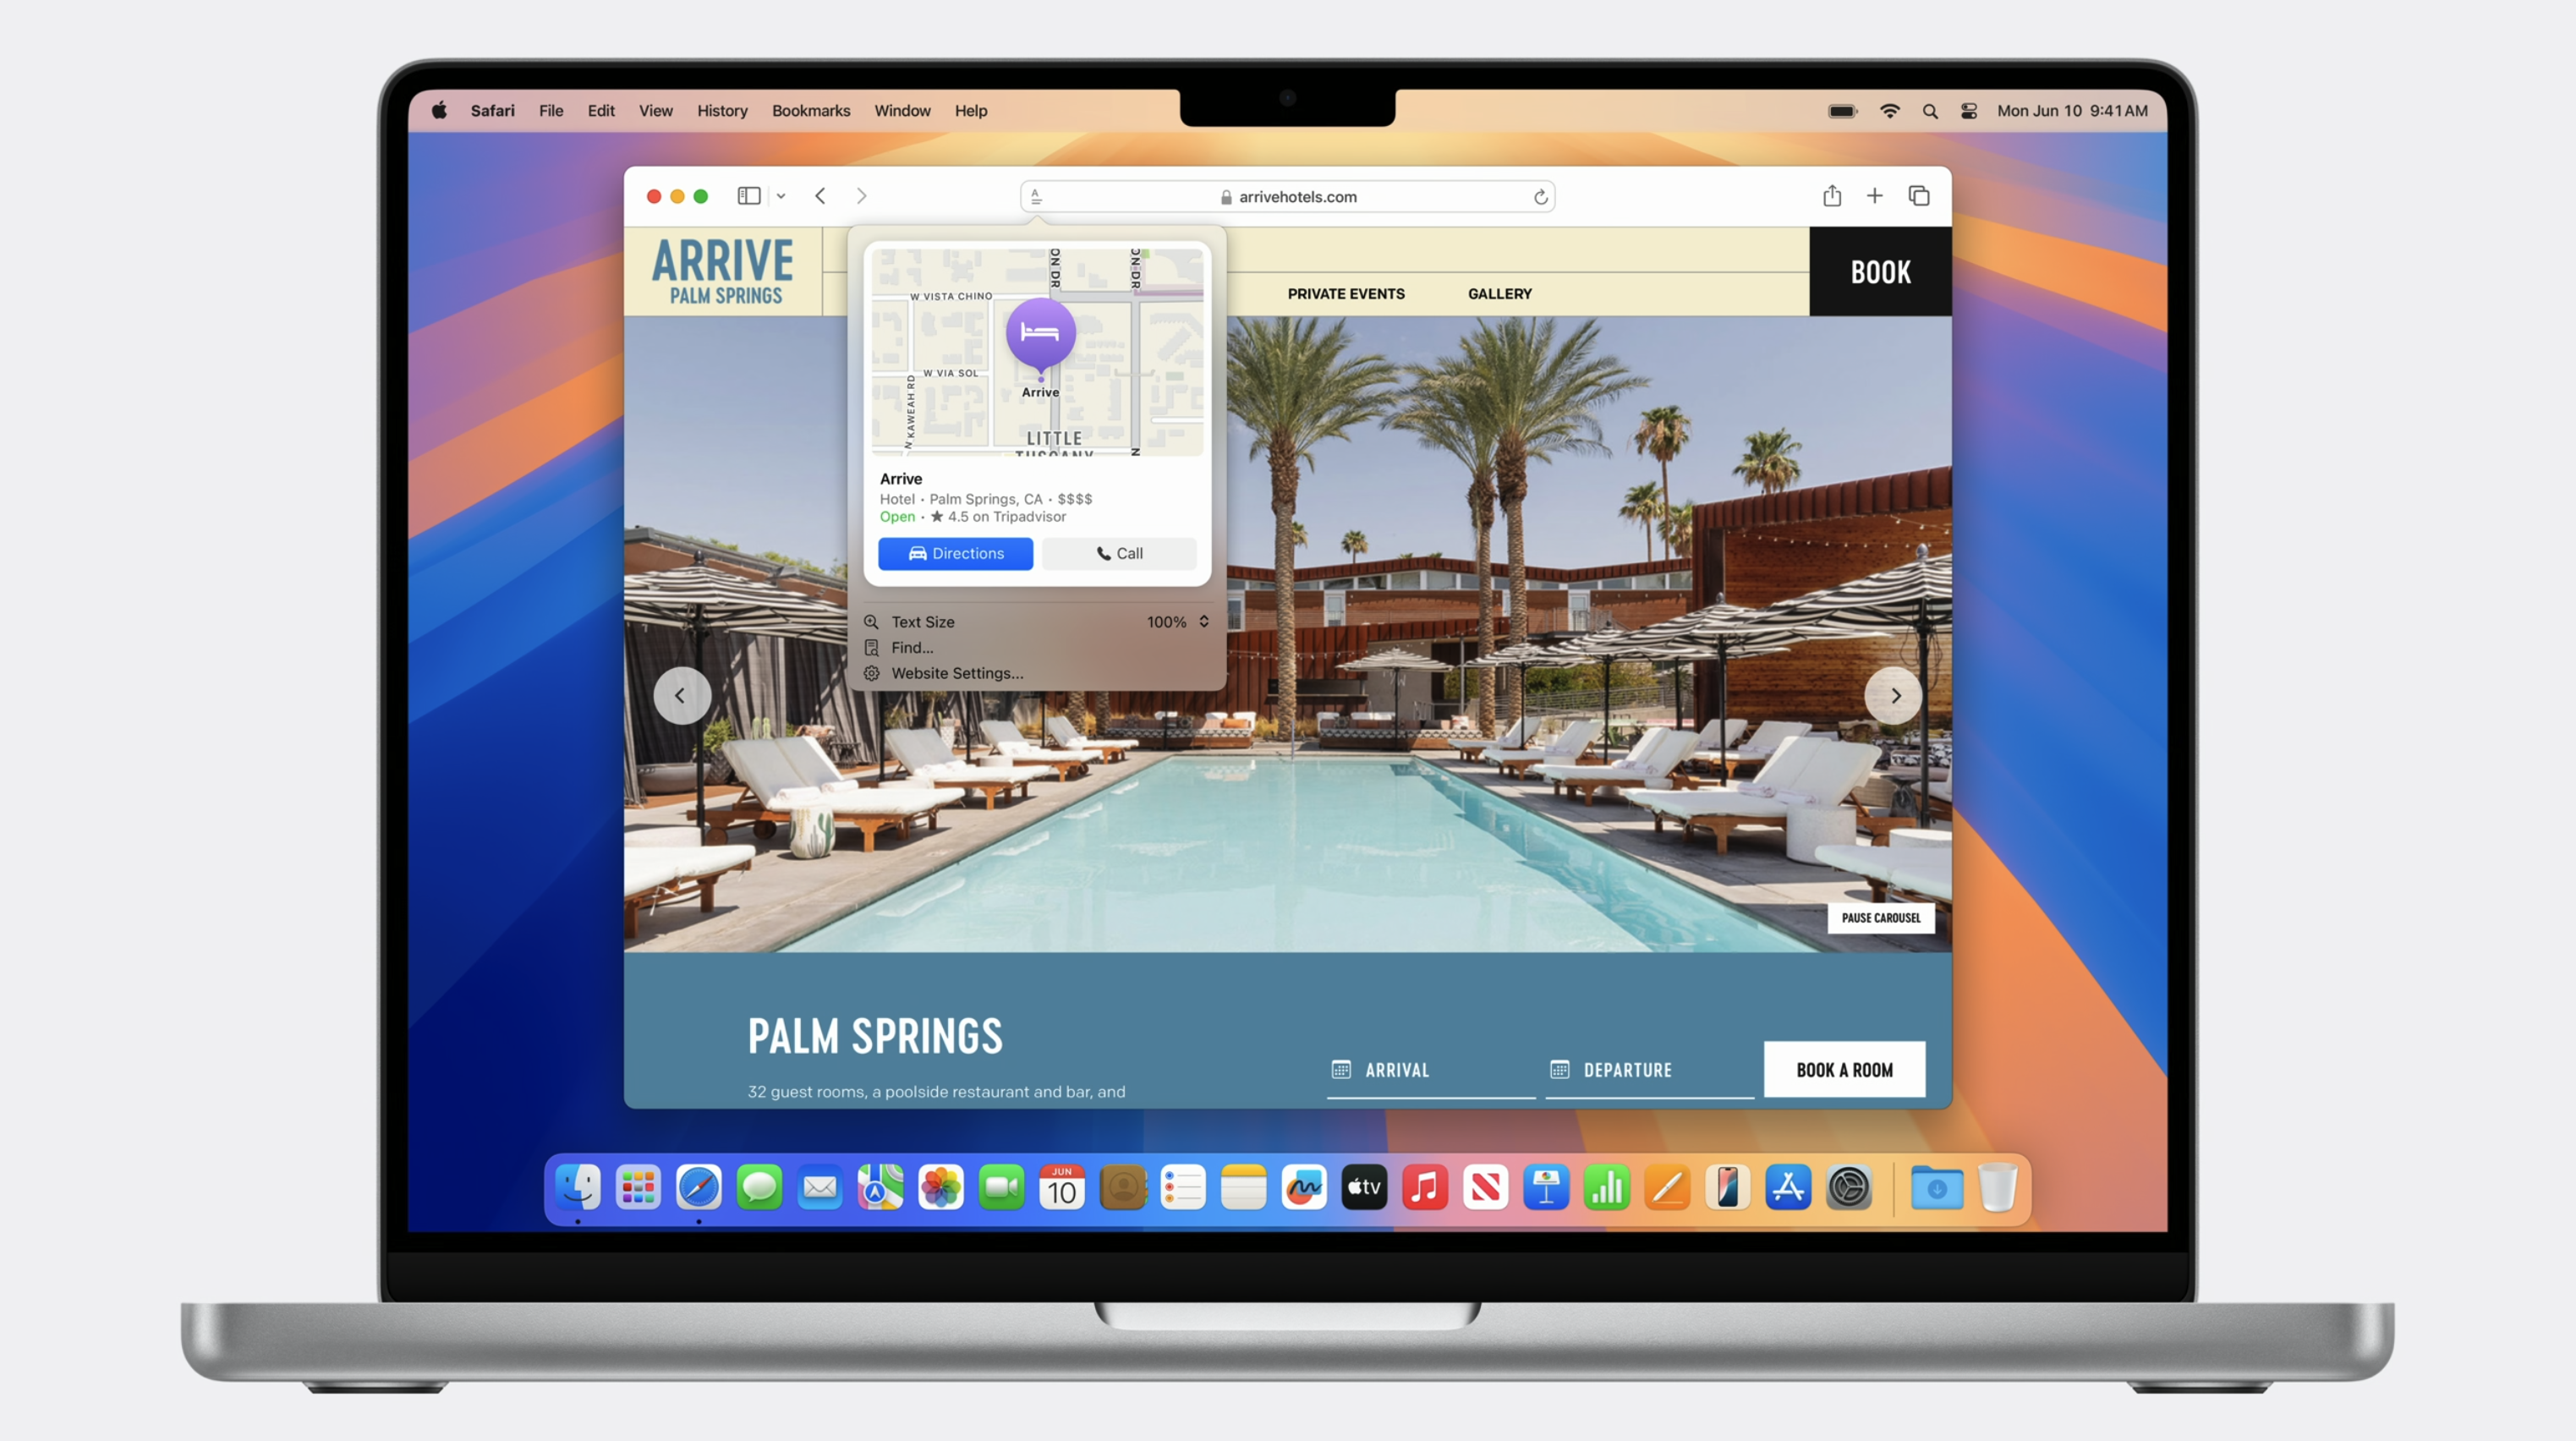Open App Store icon in the Dock

(x=1787, y=1186)
